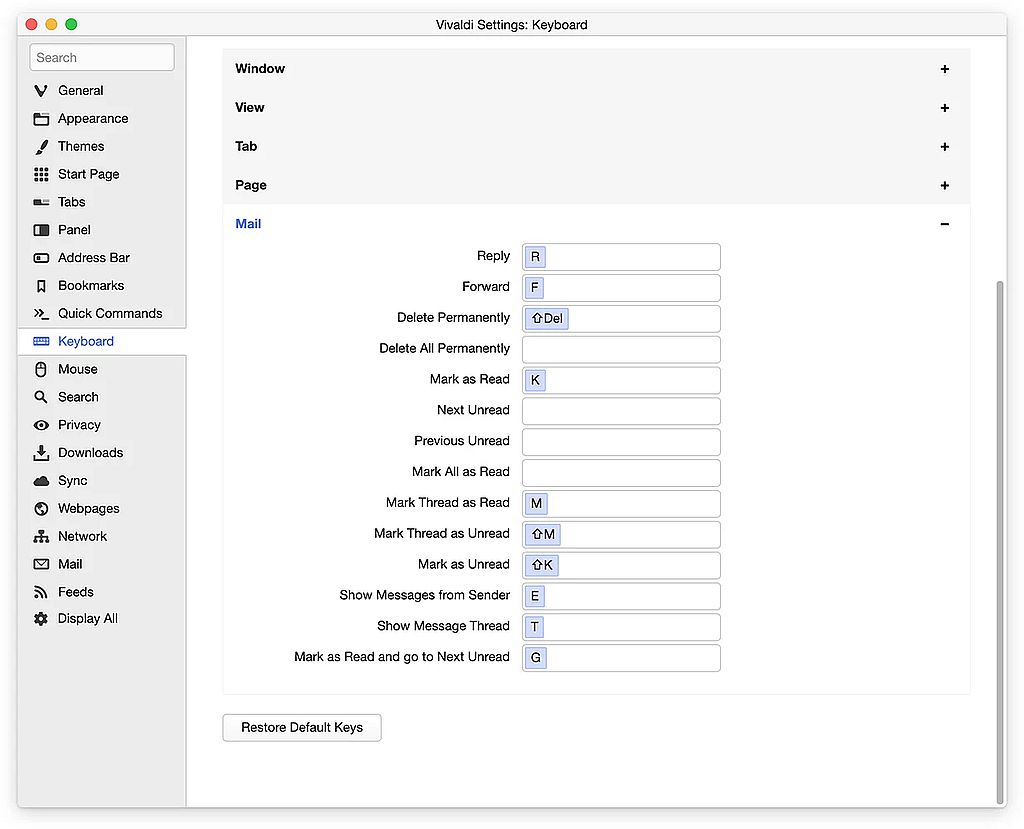Image resolution: width=1024 pixels, height=829 pixels.
Task: Click the Reply shortcut field
Action: pos(621,257)
